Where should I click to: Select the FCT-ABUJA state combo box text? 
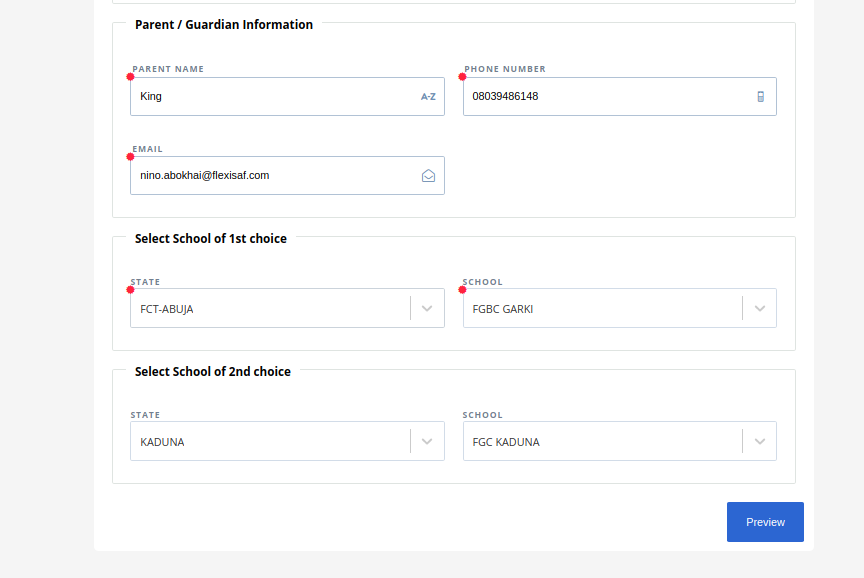pyautogui.click(x=166, y=309)
